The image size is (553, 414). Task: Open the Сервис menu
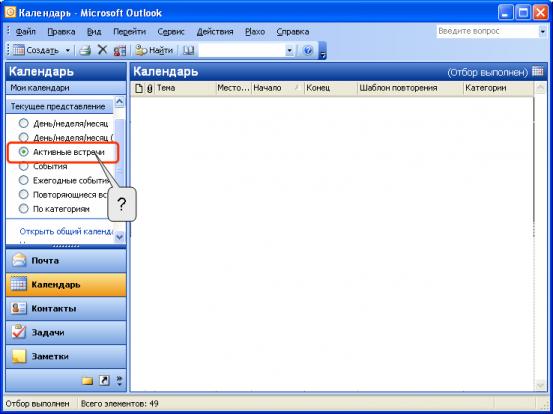pyautogui.click(x=171, y=32)
